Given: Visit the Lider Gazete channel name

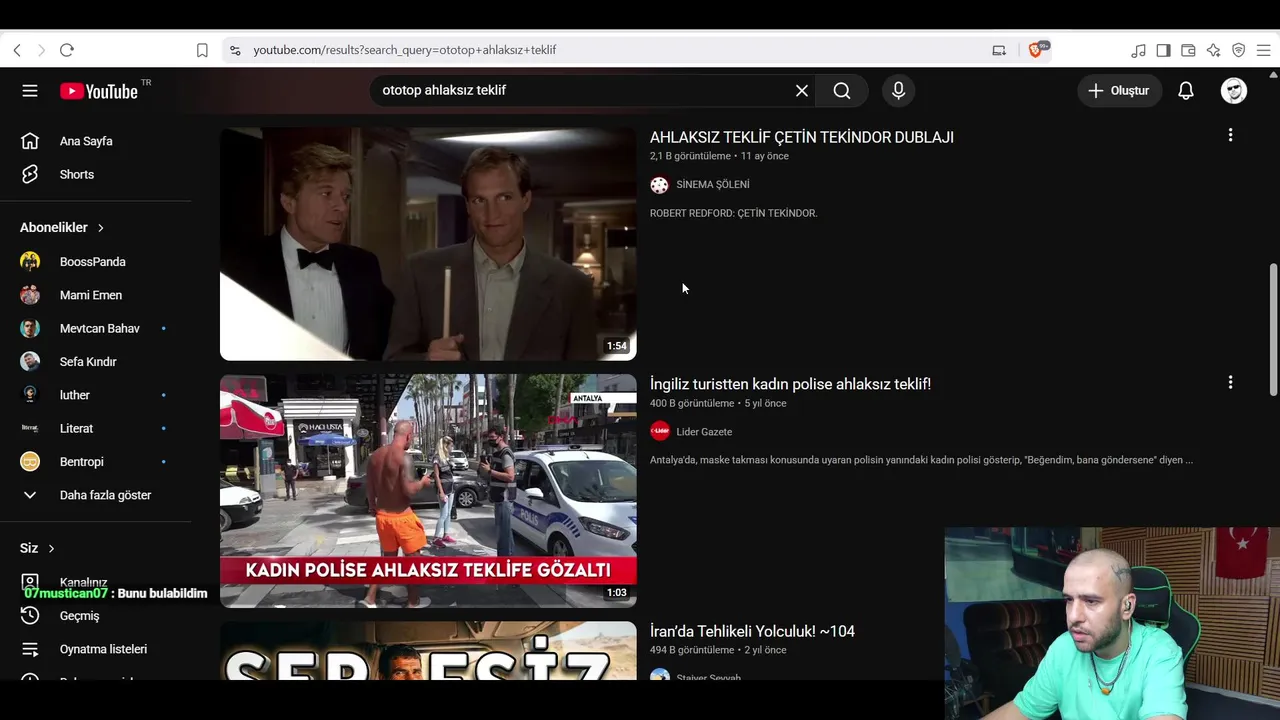Looking at the screenshot, I should point(704,432).
